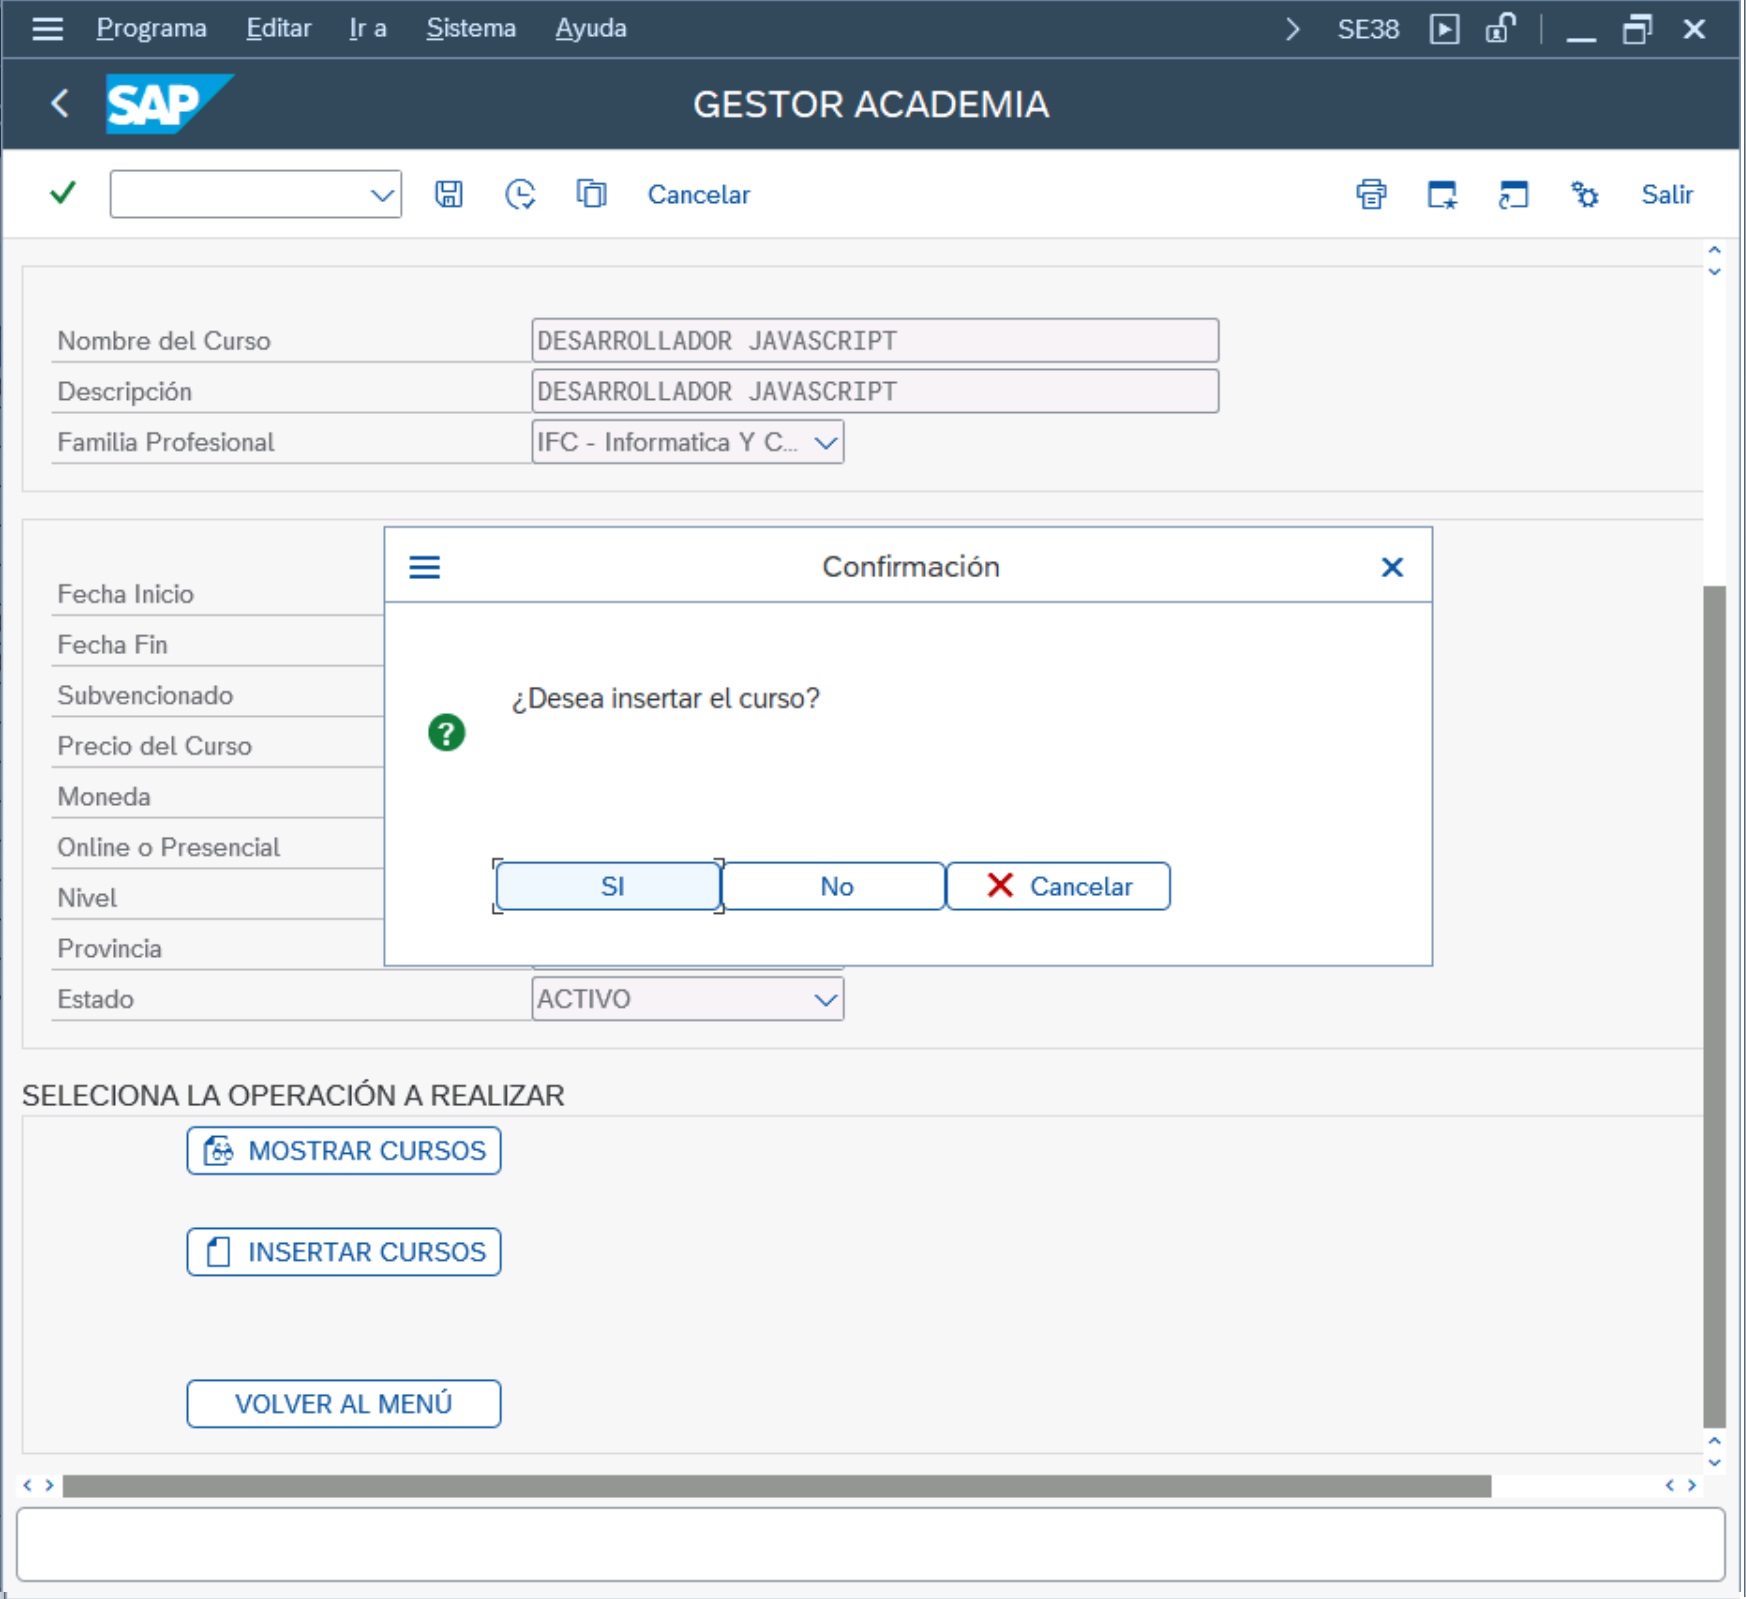The height and width of the screenshot is (1599, 1746).
Task: Click the SAP logo
Action: point(169,104)
